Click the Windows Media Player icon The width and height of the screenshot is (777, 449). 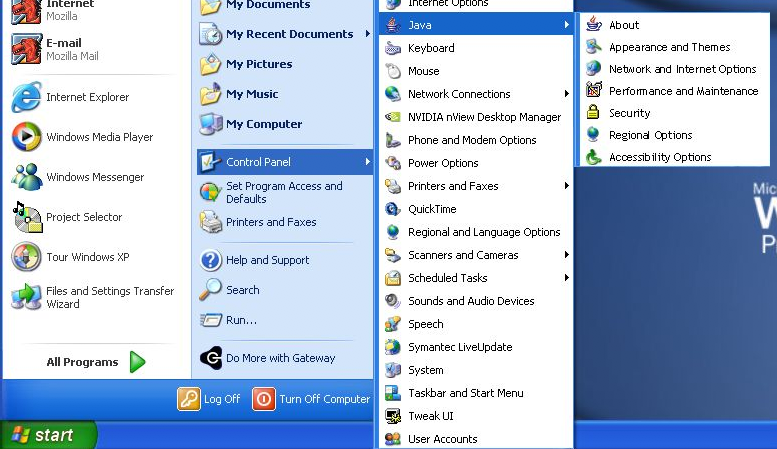coord(26,137)
